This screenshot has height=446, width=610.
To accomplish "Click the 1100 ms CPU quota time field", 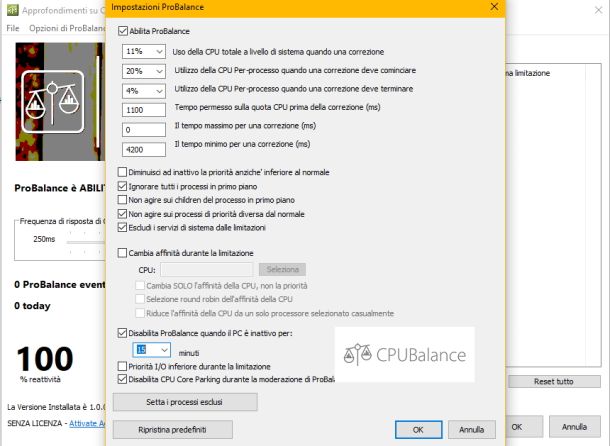I will click(144, 110).
